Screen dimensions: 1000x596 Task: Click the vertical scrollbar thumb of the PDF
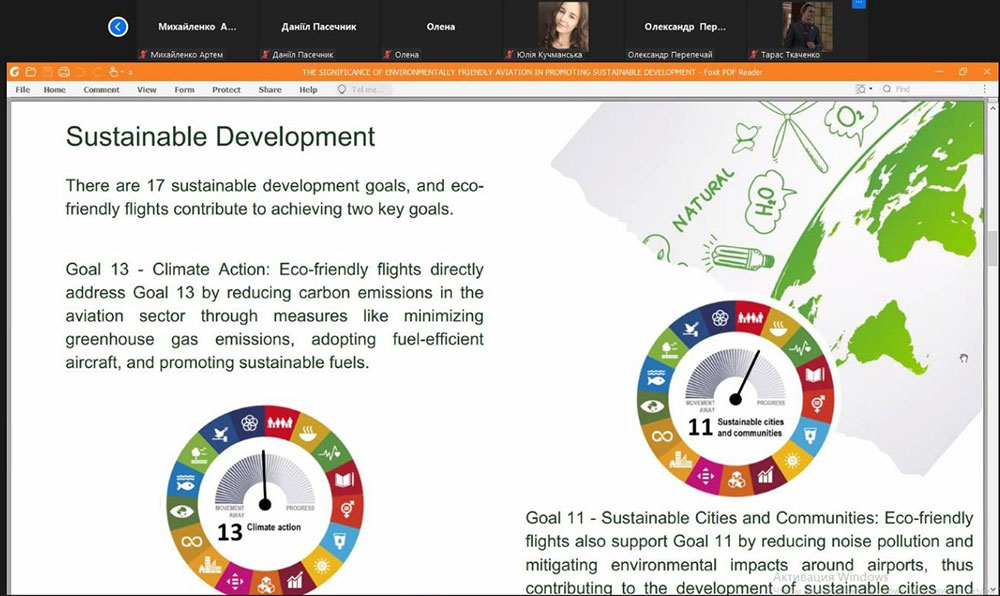992,248
